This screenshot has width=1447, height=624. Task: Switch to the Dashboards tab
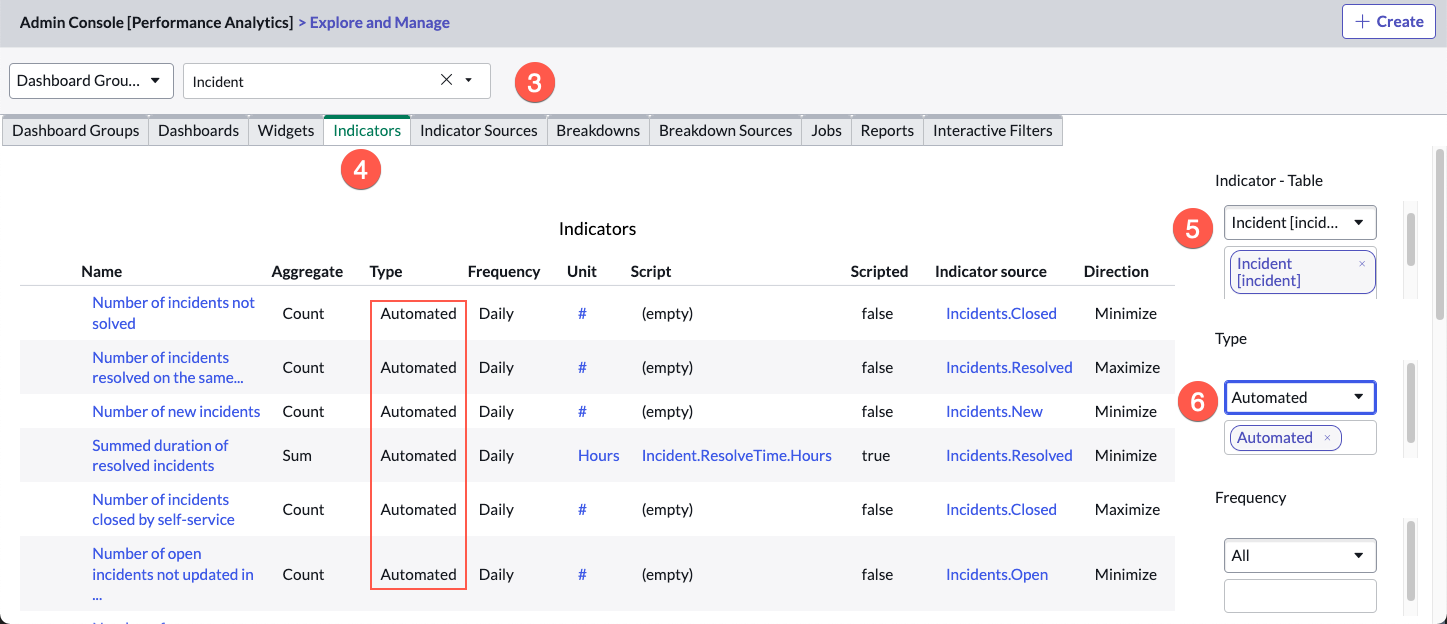tap(199, 131)
